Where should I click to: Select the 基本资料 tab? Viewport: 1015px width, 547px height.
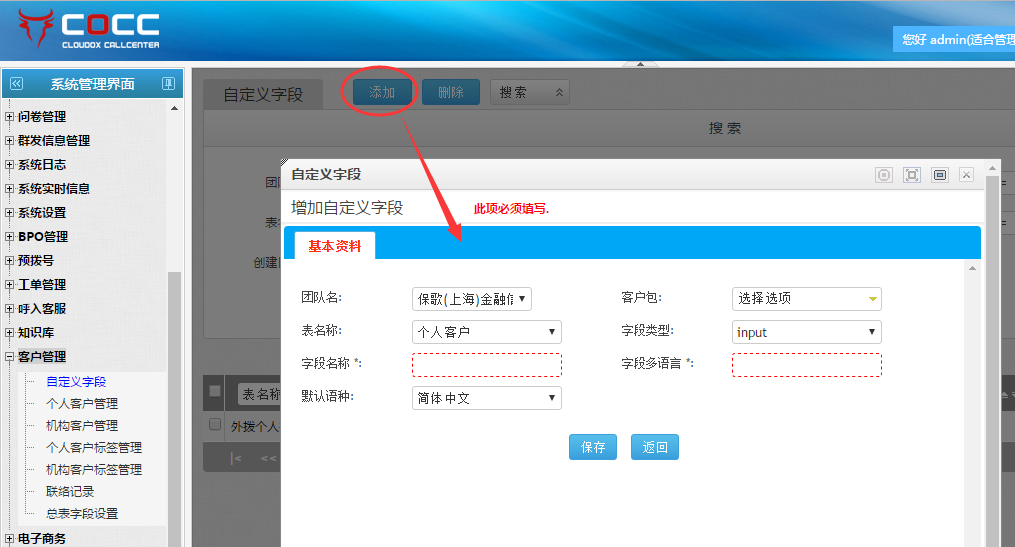[x=334, y=246]
